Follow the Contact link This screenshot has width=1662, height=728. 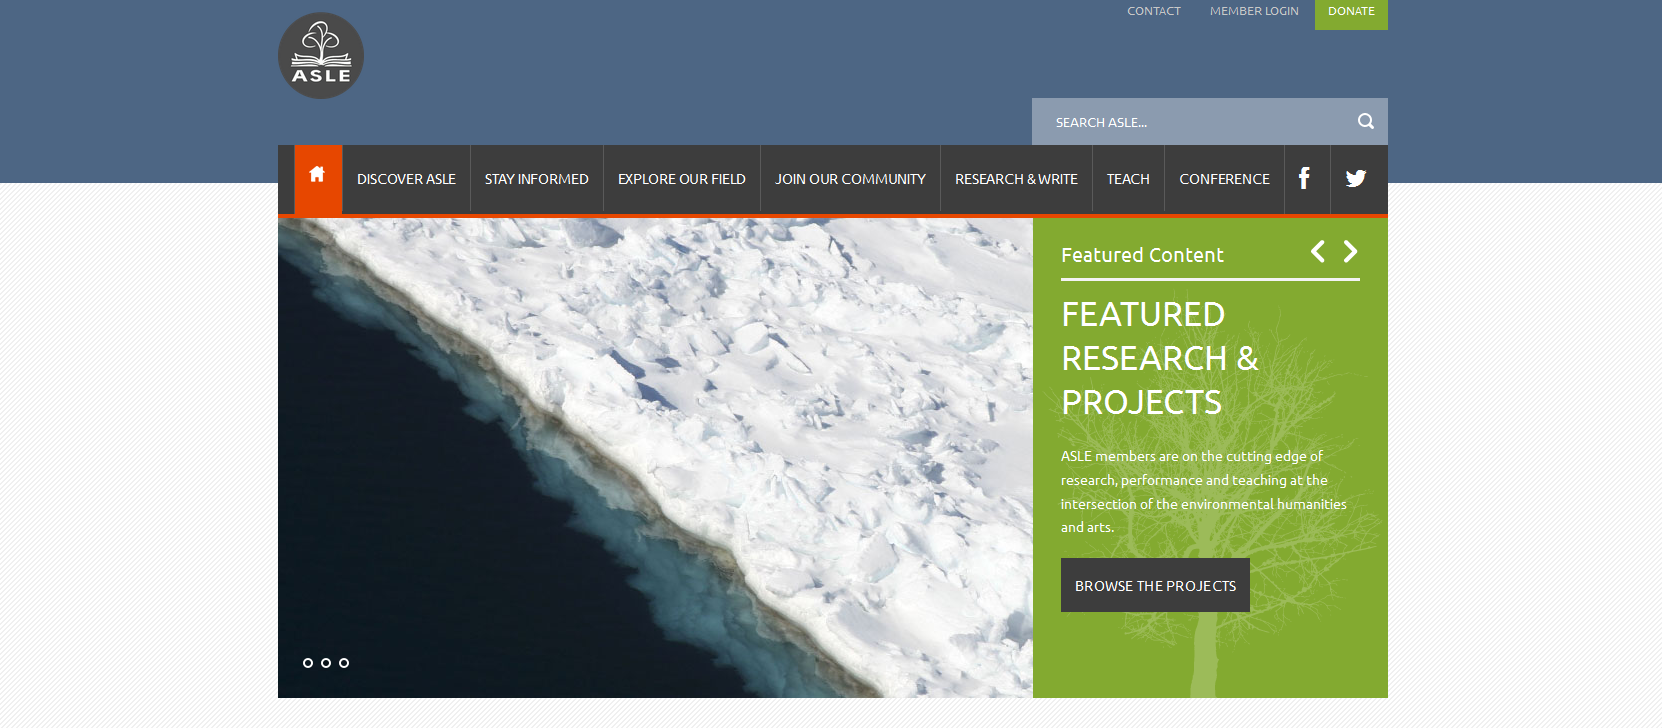(x=1154, y=11)
